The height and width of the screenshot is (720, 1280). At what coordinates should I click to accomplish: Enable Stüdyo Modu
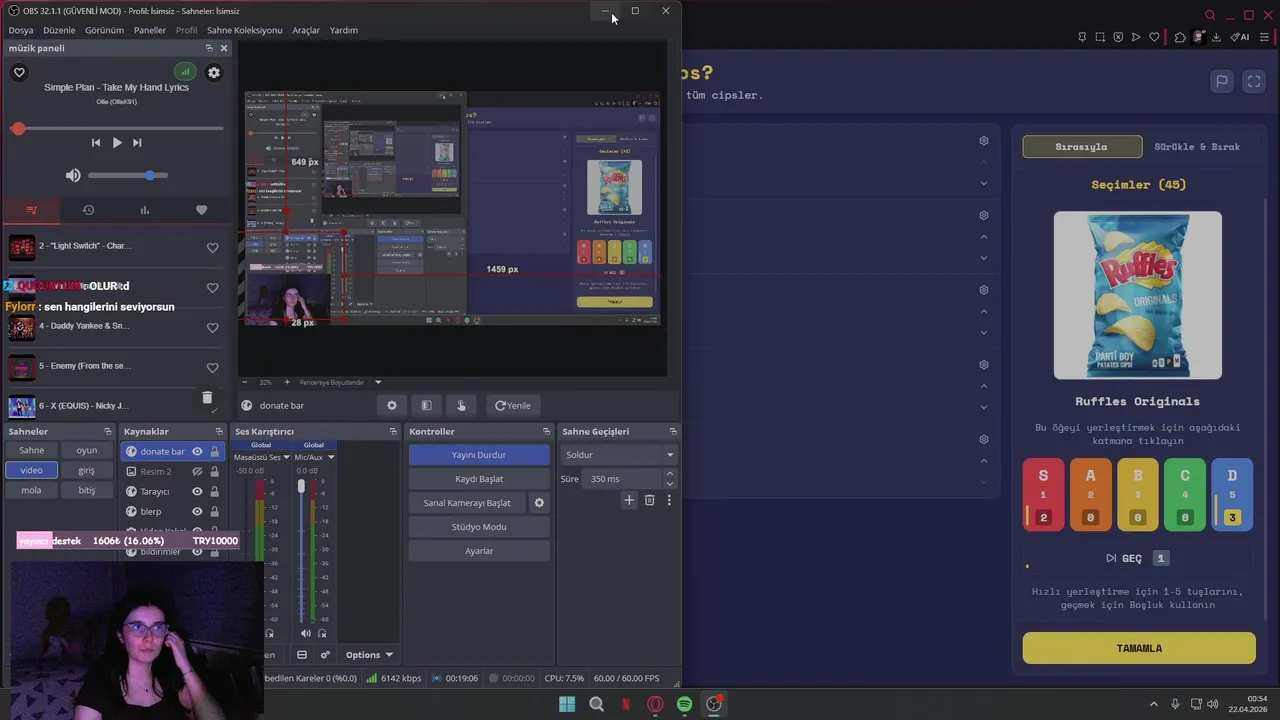(x=479, y=527)
